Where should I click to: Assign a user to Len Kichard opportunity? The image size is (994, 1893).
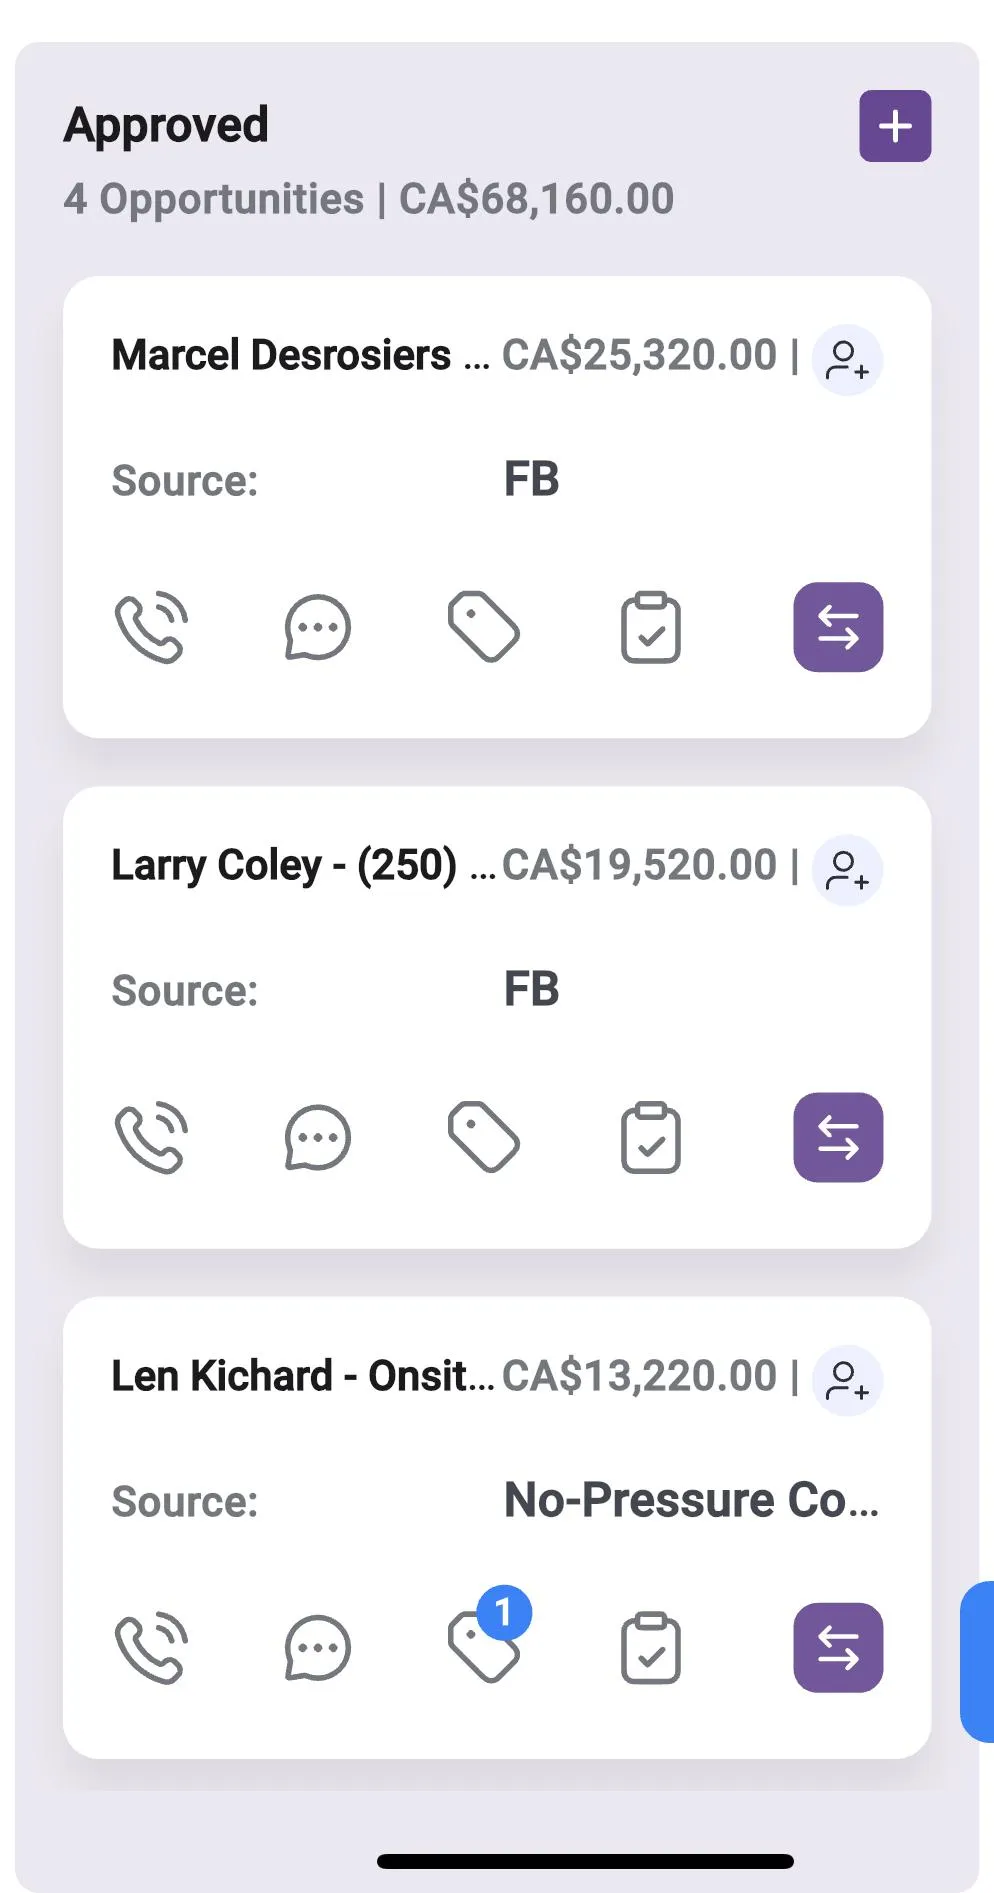coord(846,1381)
